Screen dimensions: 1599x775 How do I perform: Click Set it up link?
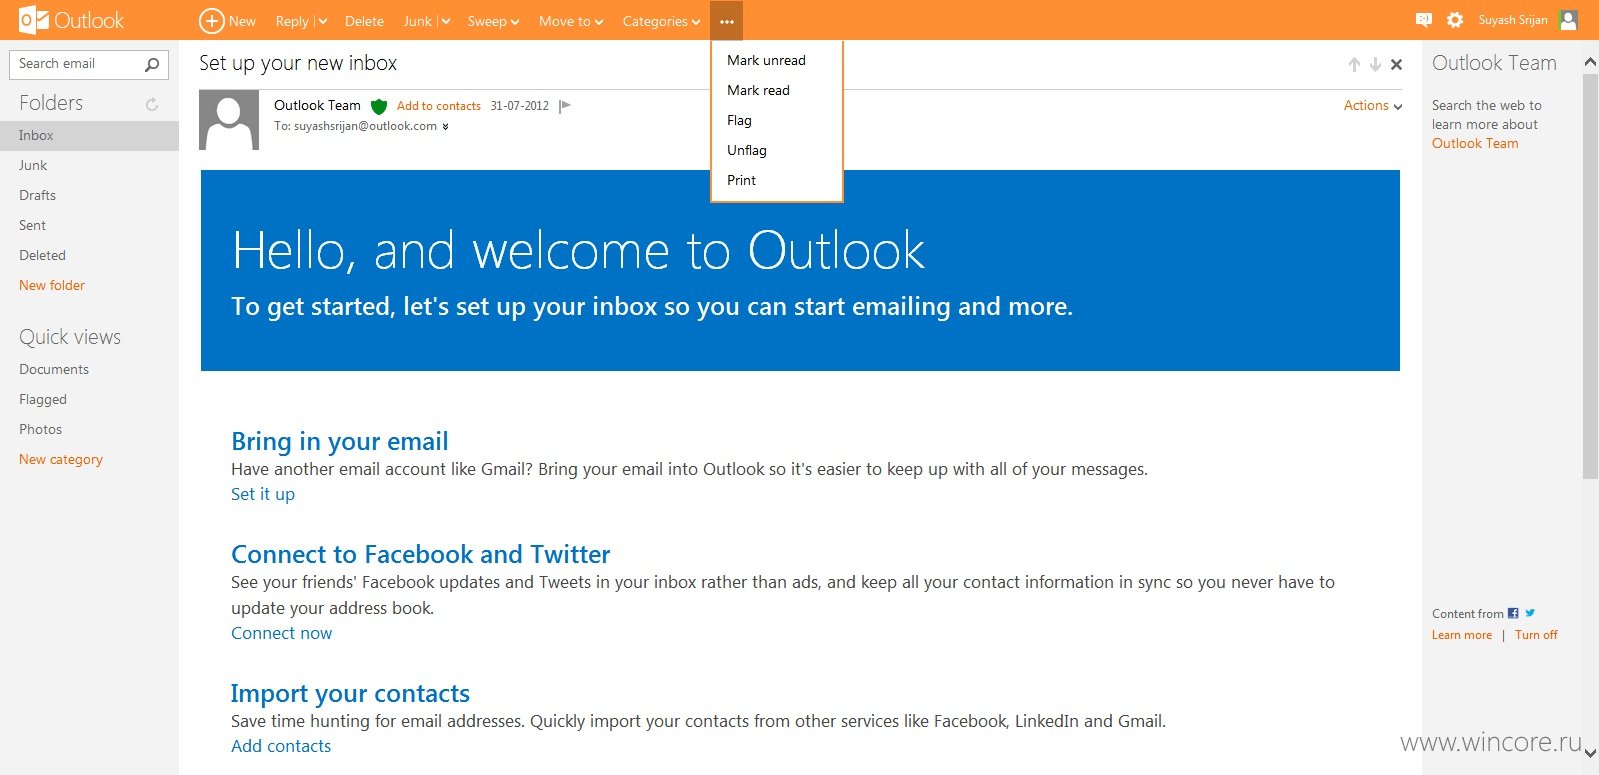coord(263,494)
